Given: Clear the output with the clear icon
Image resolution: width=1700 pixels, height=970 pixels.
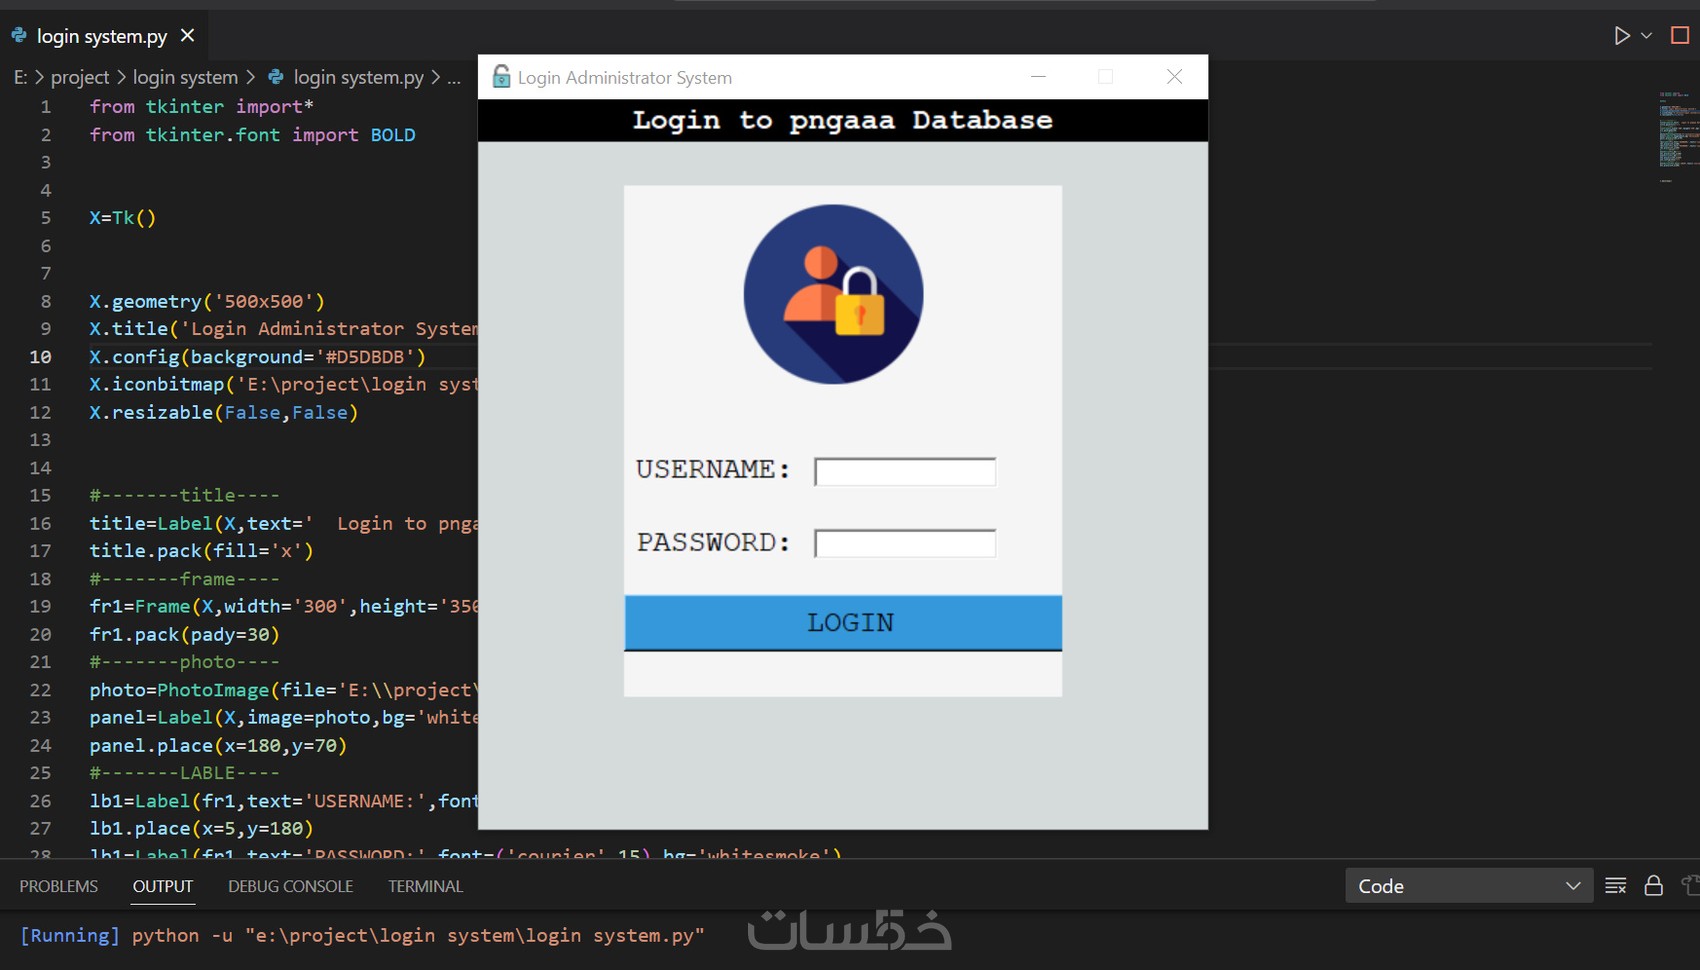Looking at the screenshot, I should [1615, 886].
